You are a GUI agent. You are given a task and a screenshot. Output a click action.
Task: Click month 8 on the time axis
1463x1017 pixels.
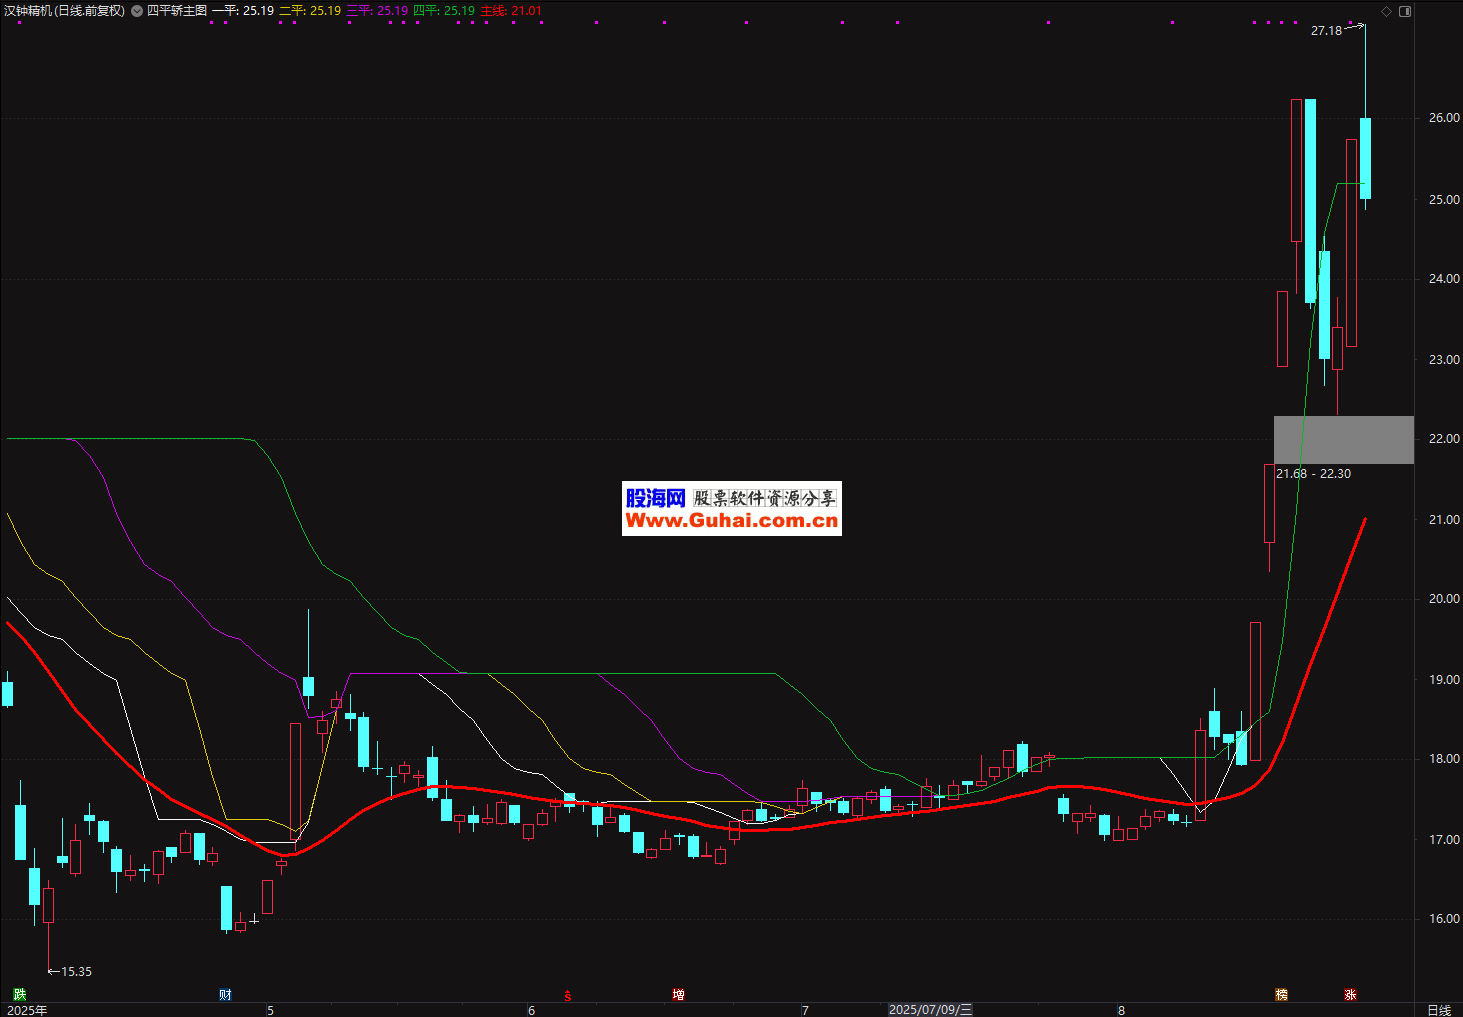tap(1121, 1010)
